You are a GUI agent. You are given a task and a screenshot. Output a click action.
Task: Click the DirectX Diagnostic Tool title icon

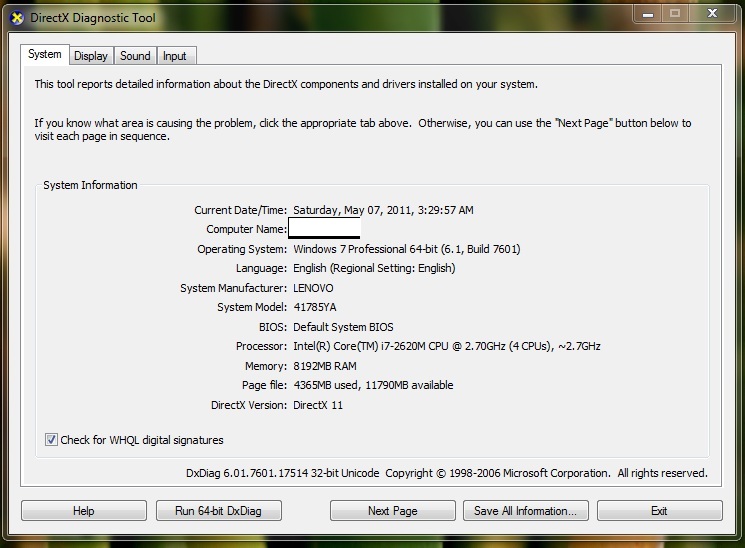pyautogui.click(x=17, y=18)
